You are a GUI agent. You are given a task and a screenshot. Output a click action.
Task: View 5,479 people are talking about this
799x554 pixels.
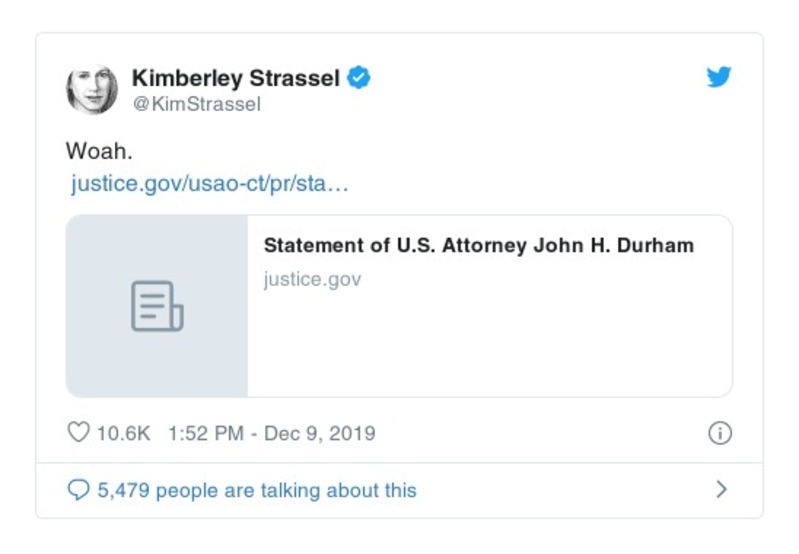coord(256,490)
